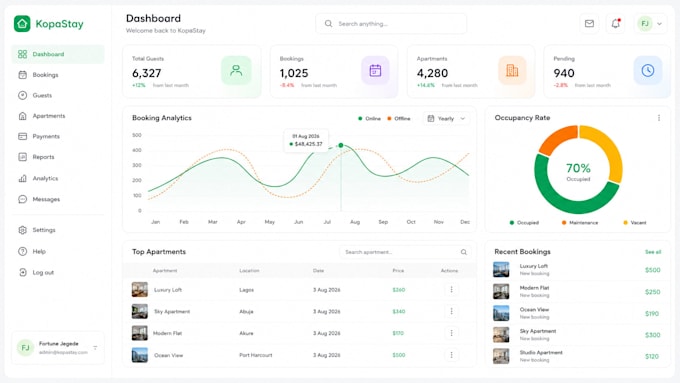Click the Help label in sidebar
This screenshot has width=680, height=383.
point(39,252)
